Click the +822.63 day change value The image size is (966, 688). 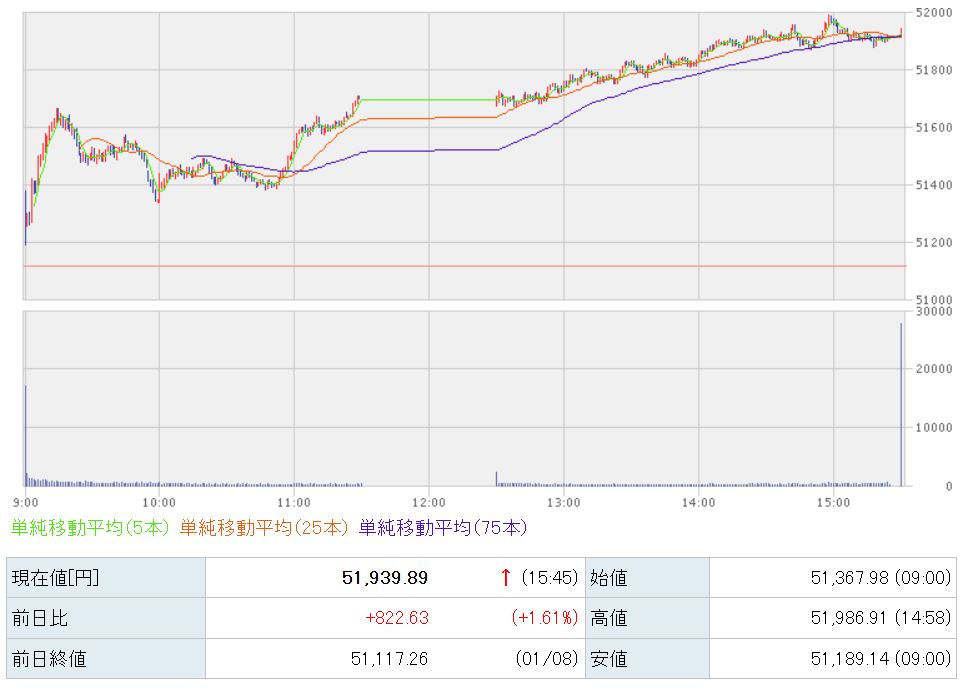coord(397,618)
